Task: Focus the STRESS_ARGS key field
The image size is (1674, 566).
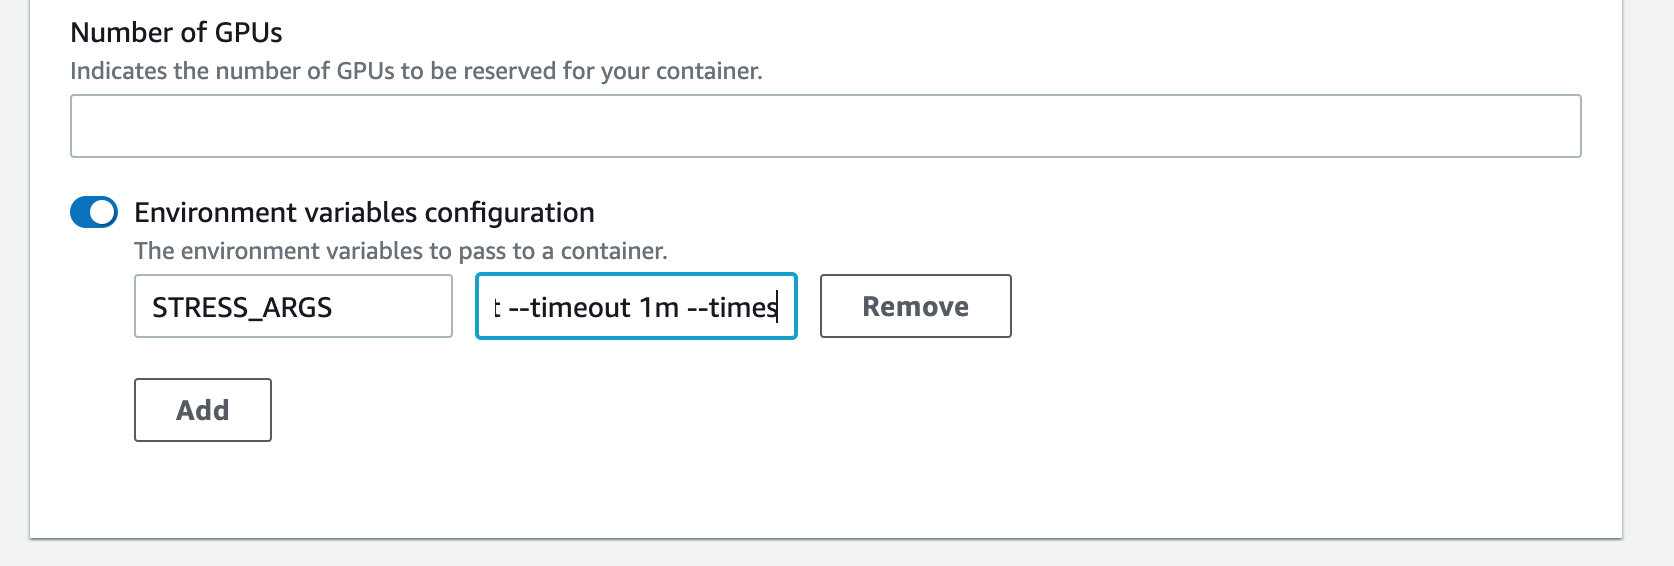Action: coord(293,306)
